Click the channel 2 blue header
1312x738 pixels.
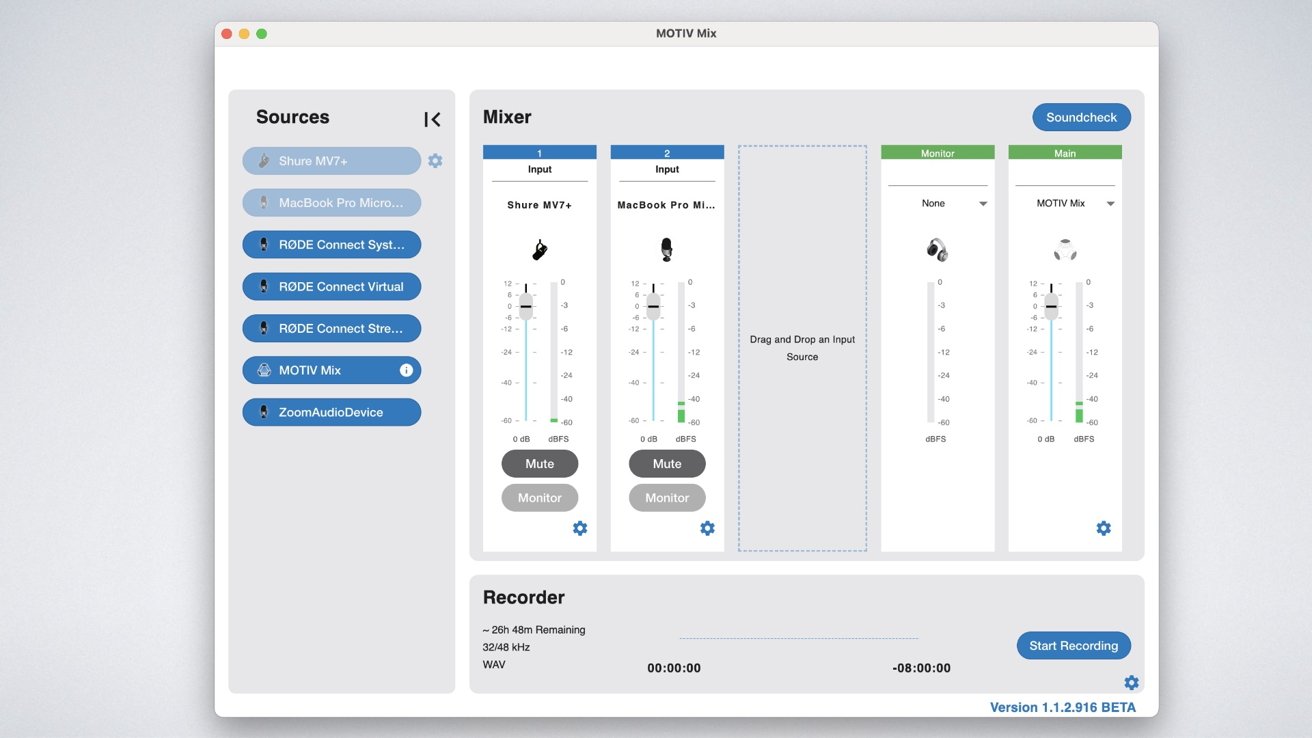[667, 153]
